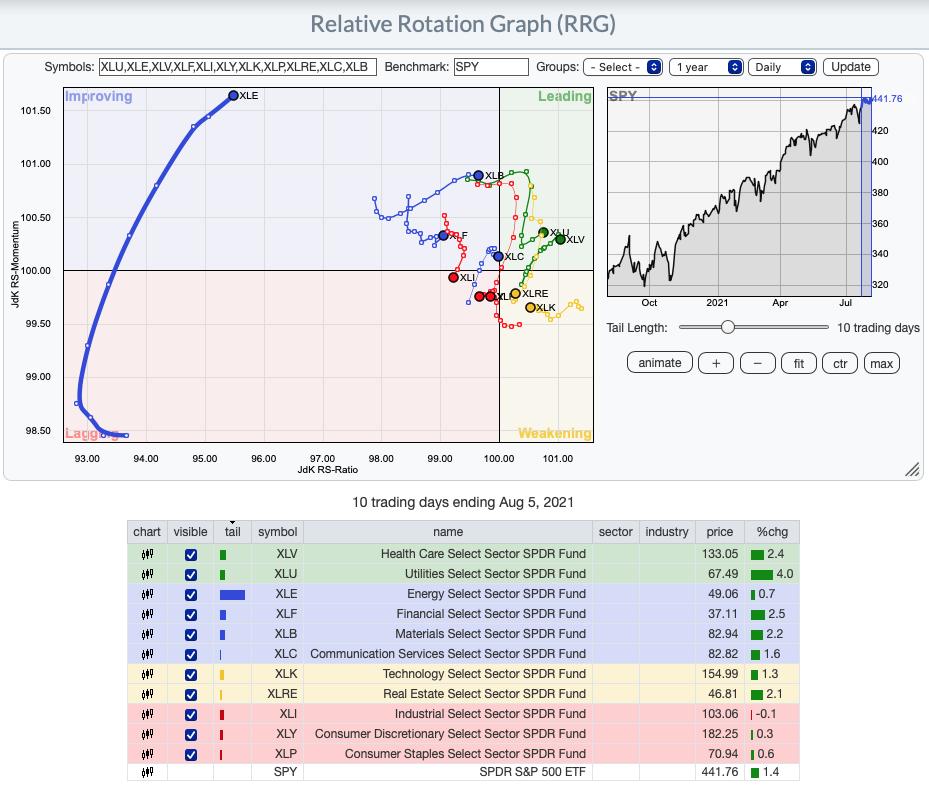The height and width of the screenshot is (790, 929).
Task: Zoom in with the plus button
Action: click(x=716, y=363)
